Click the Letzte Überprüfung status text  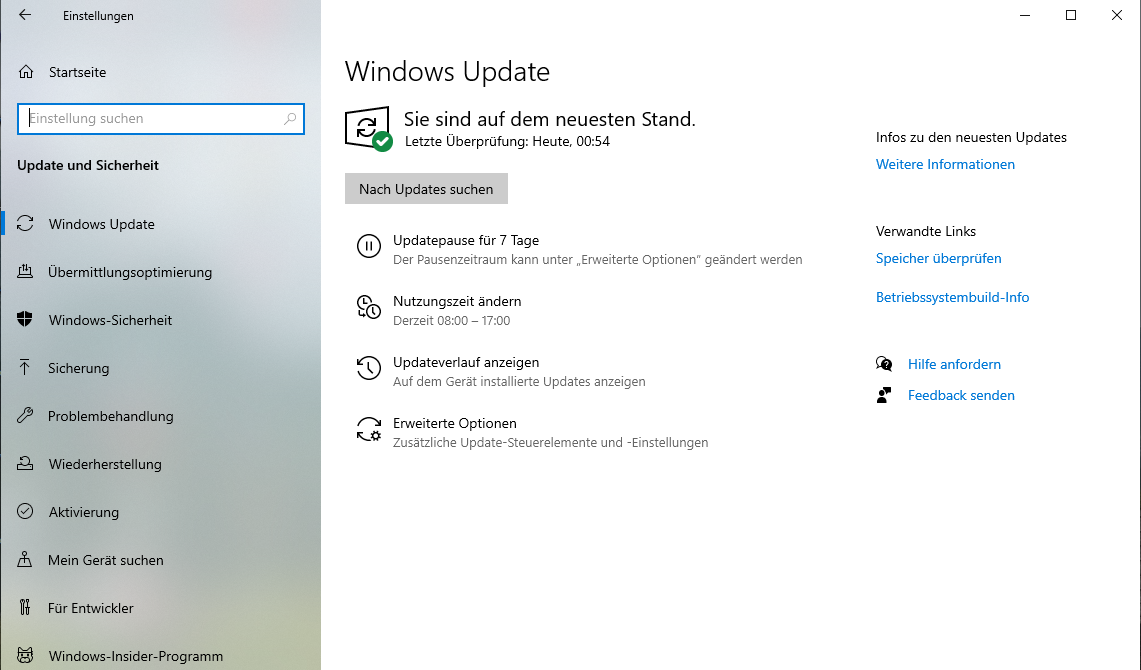tap(507, 141)
